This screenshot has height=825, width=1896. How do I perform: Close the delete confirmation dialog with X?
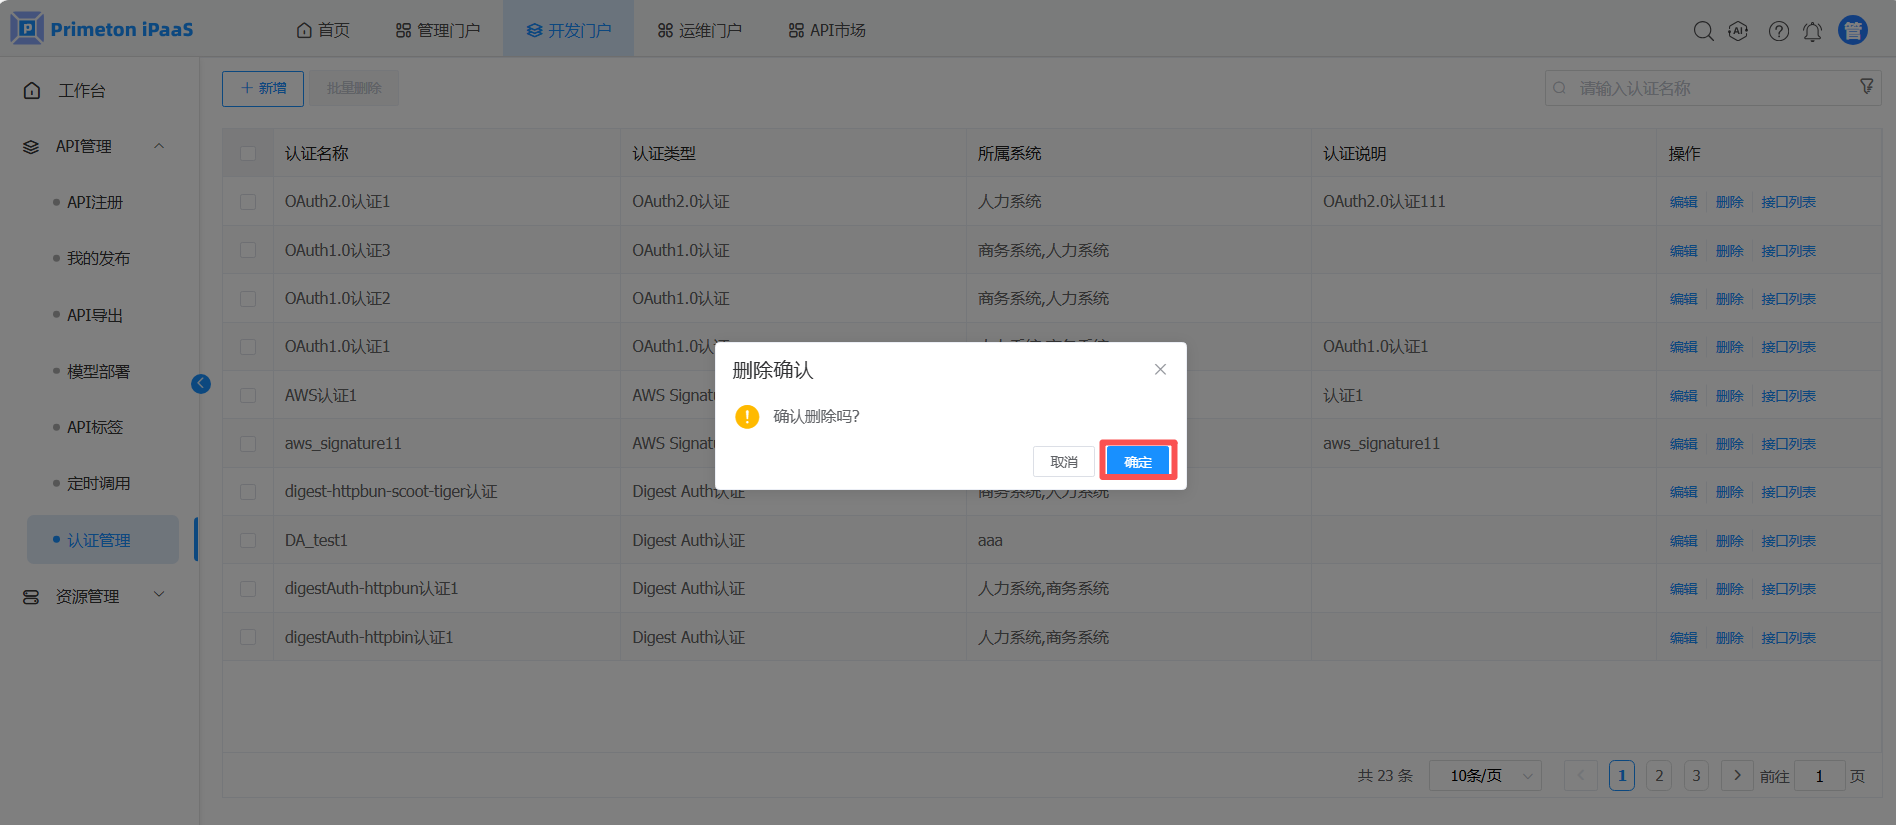click(x=1160, y=369)
